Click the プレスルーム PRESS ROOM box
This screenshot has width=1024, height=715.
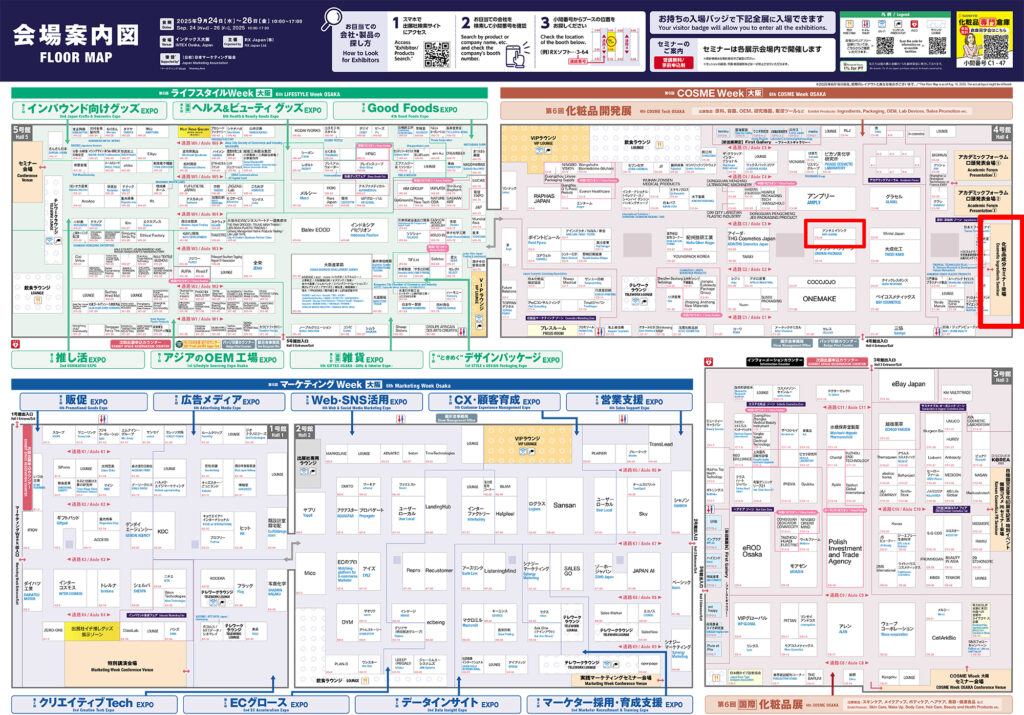coord(553,330)
